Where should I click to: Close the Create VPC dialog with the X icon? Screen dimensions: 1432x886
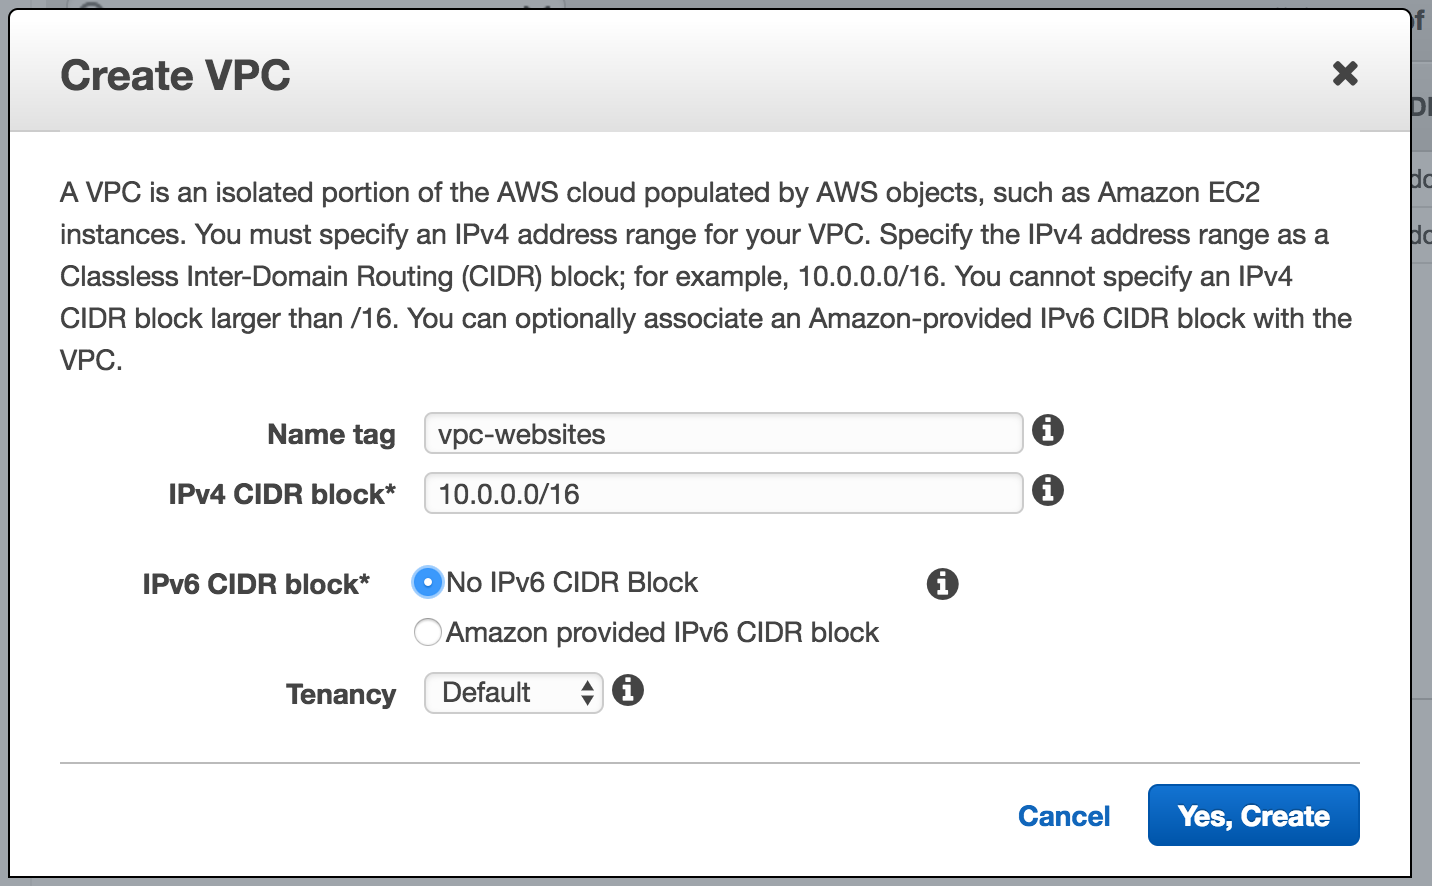point(1346,73)
